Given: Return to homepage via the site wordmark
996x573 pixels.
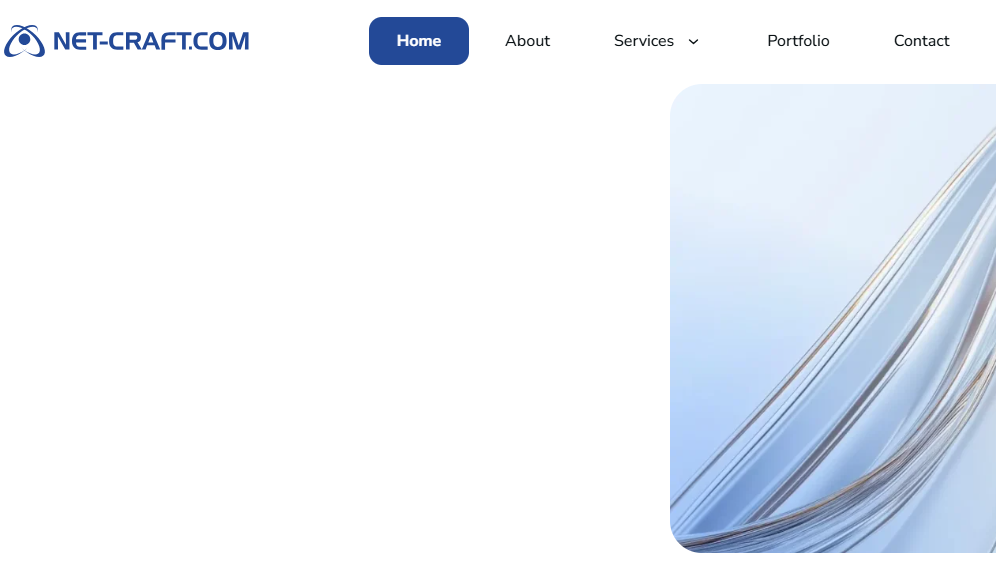Looking at the screenshot, I should pyautogui.click(x=151, y=41).
